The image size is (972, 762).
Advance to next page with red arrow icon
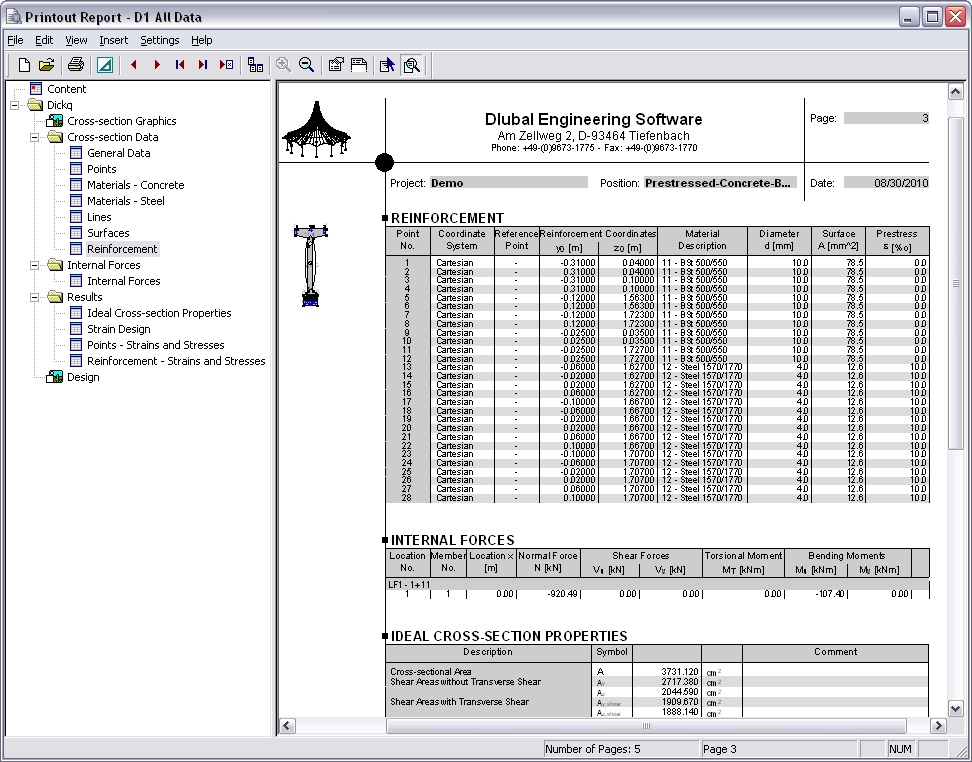click(157, 64)
